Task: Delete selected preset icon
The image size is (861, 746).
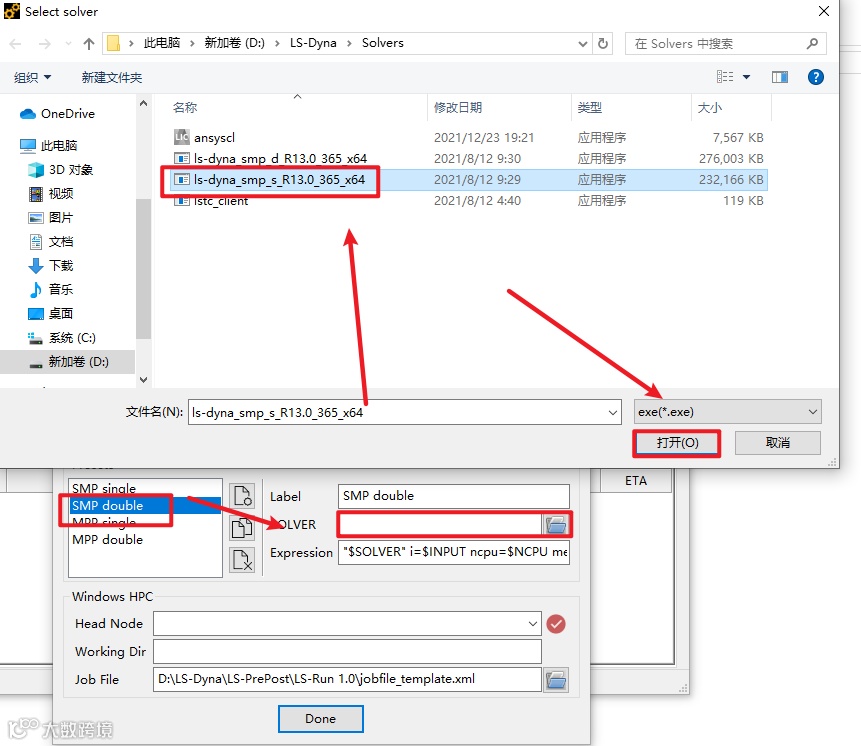Action: 242,560
